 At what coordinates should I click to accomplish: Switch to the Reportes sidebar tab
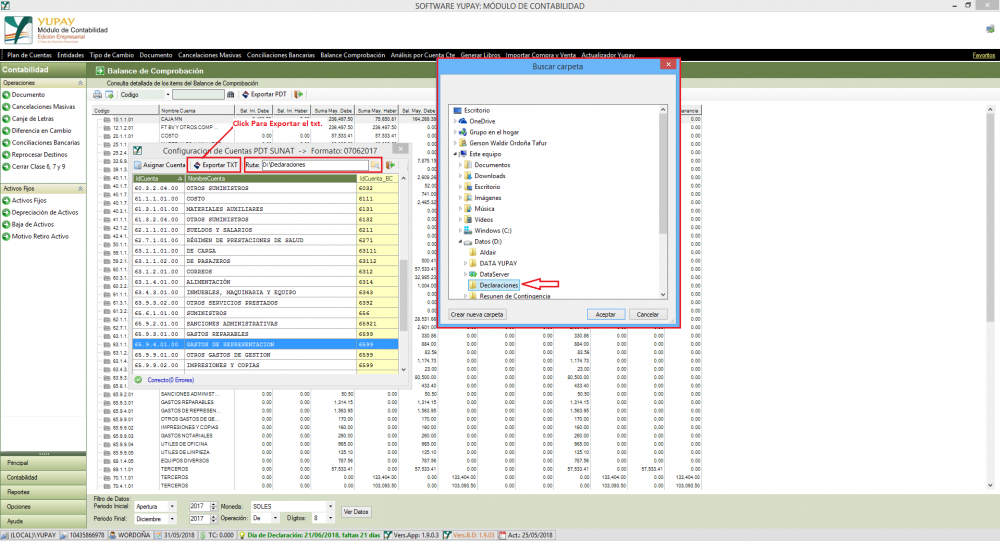coord(43,492)
